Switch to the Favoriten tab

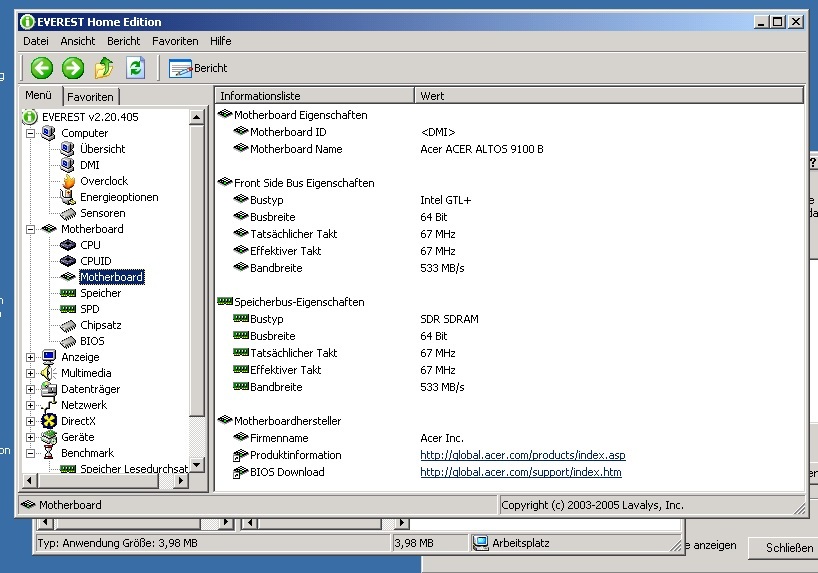(x=90, y=97)
